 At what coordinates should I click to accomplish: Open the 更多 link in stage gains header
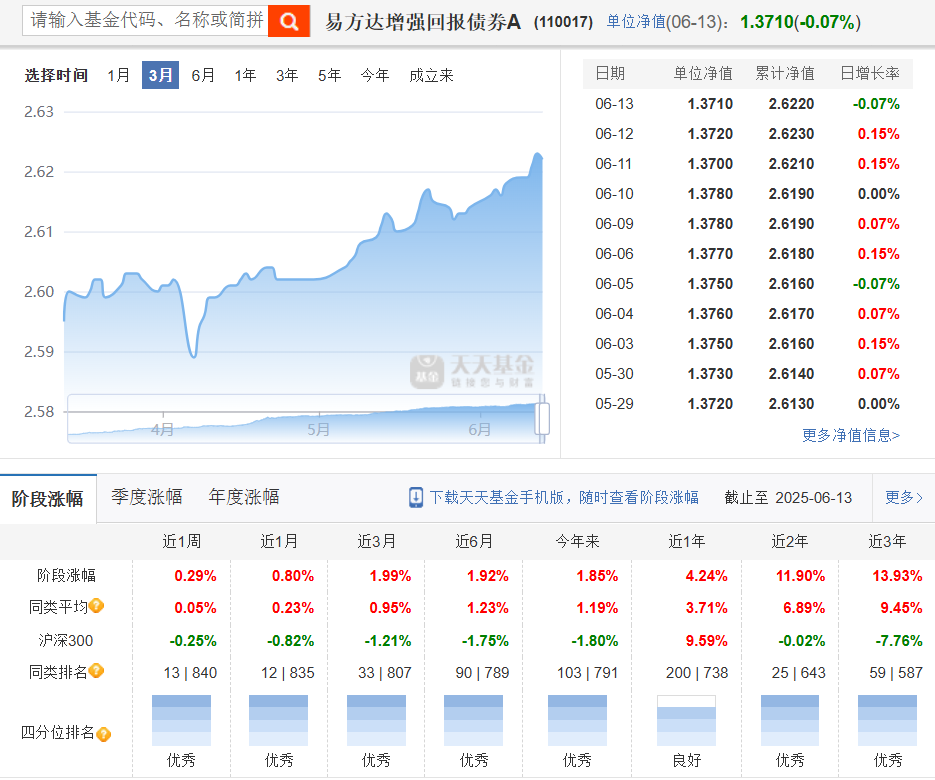click(x=903, y=497)
